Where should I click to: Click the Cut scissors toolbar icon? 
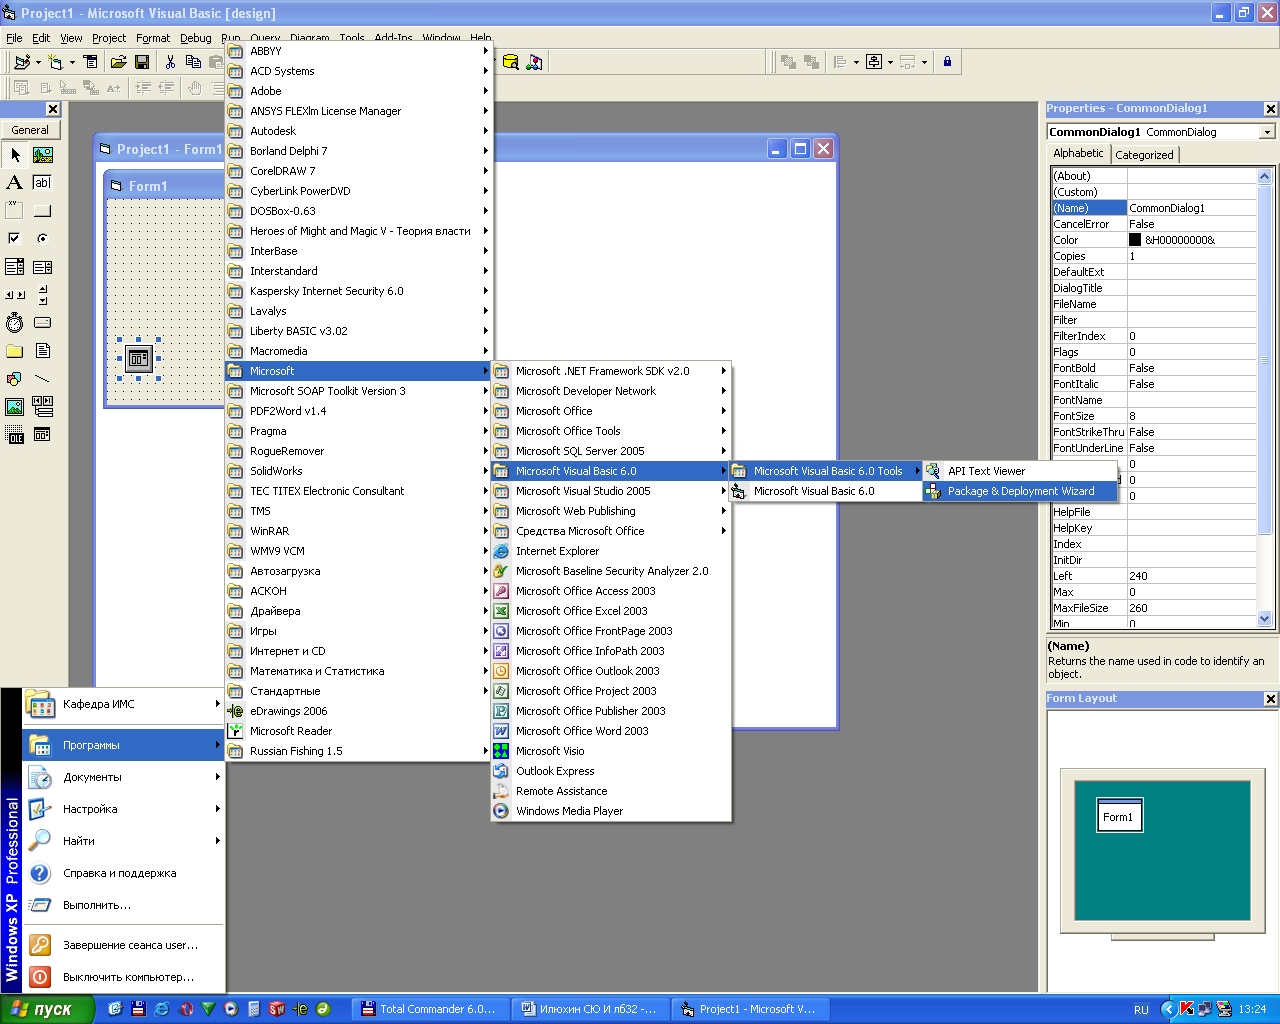170,62
